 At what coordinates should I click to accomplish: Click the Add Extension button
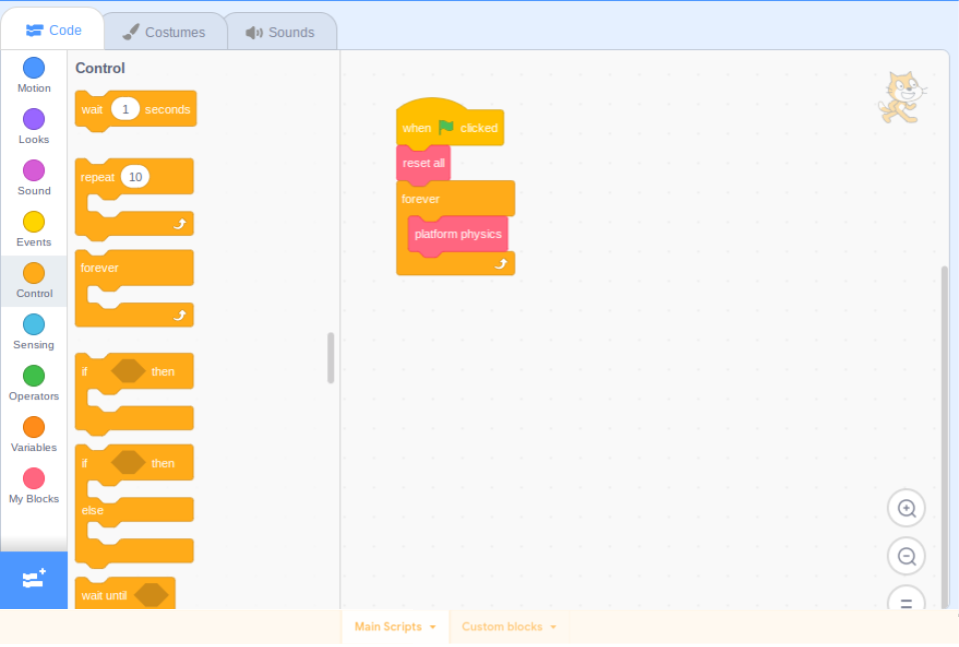point(33,578)
